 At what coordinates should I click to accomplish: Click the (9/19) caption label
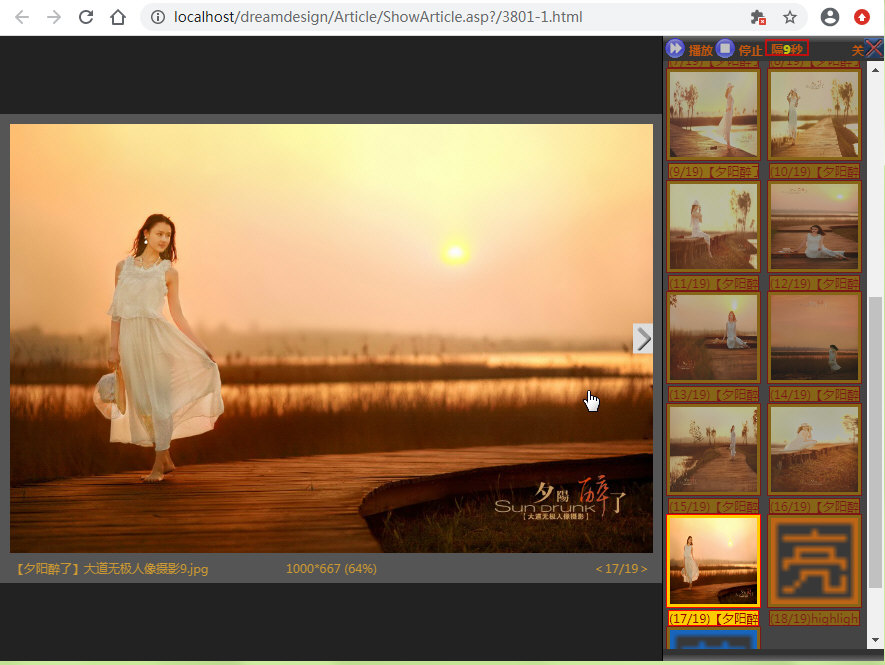tap(713, 171)
